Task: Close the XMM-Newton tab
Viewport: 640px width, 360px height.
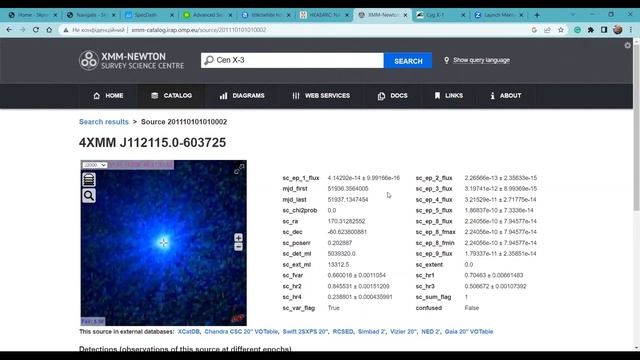Action: pyautogui.click(x=405, y=15)
